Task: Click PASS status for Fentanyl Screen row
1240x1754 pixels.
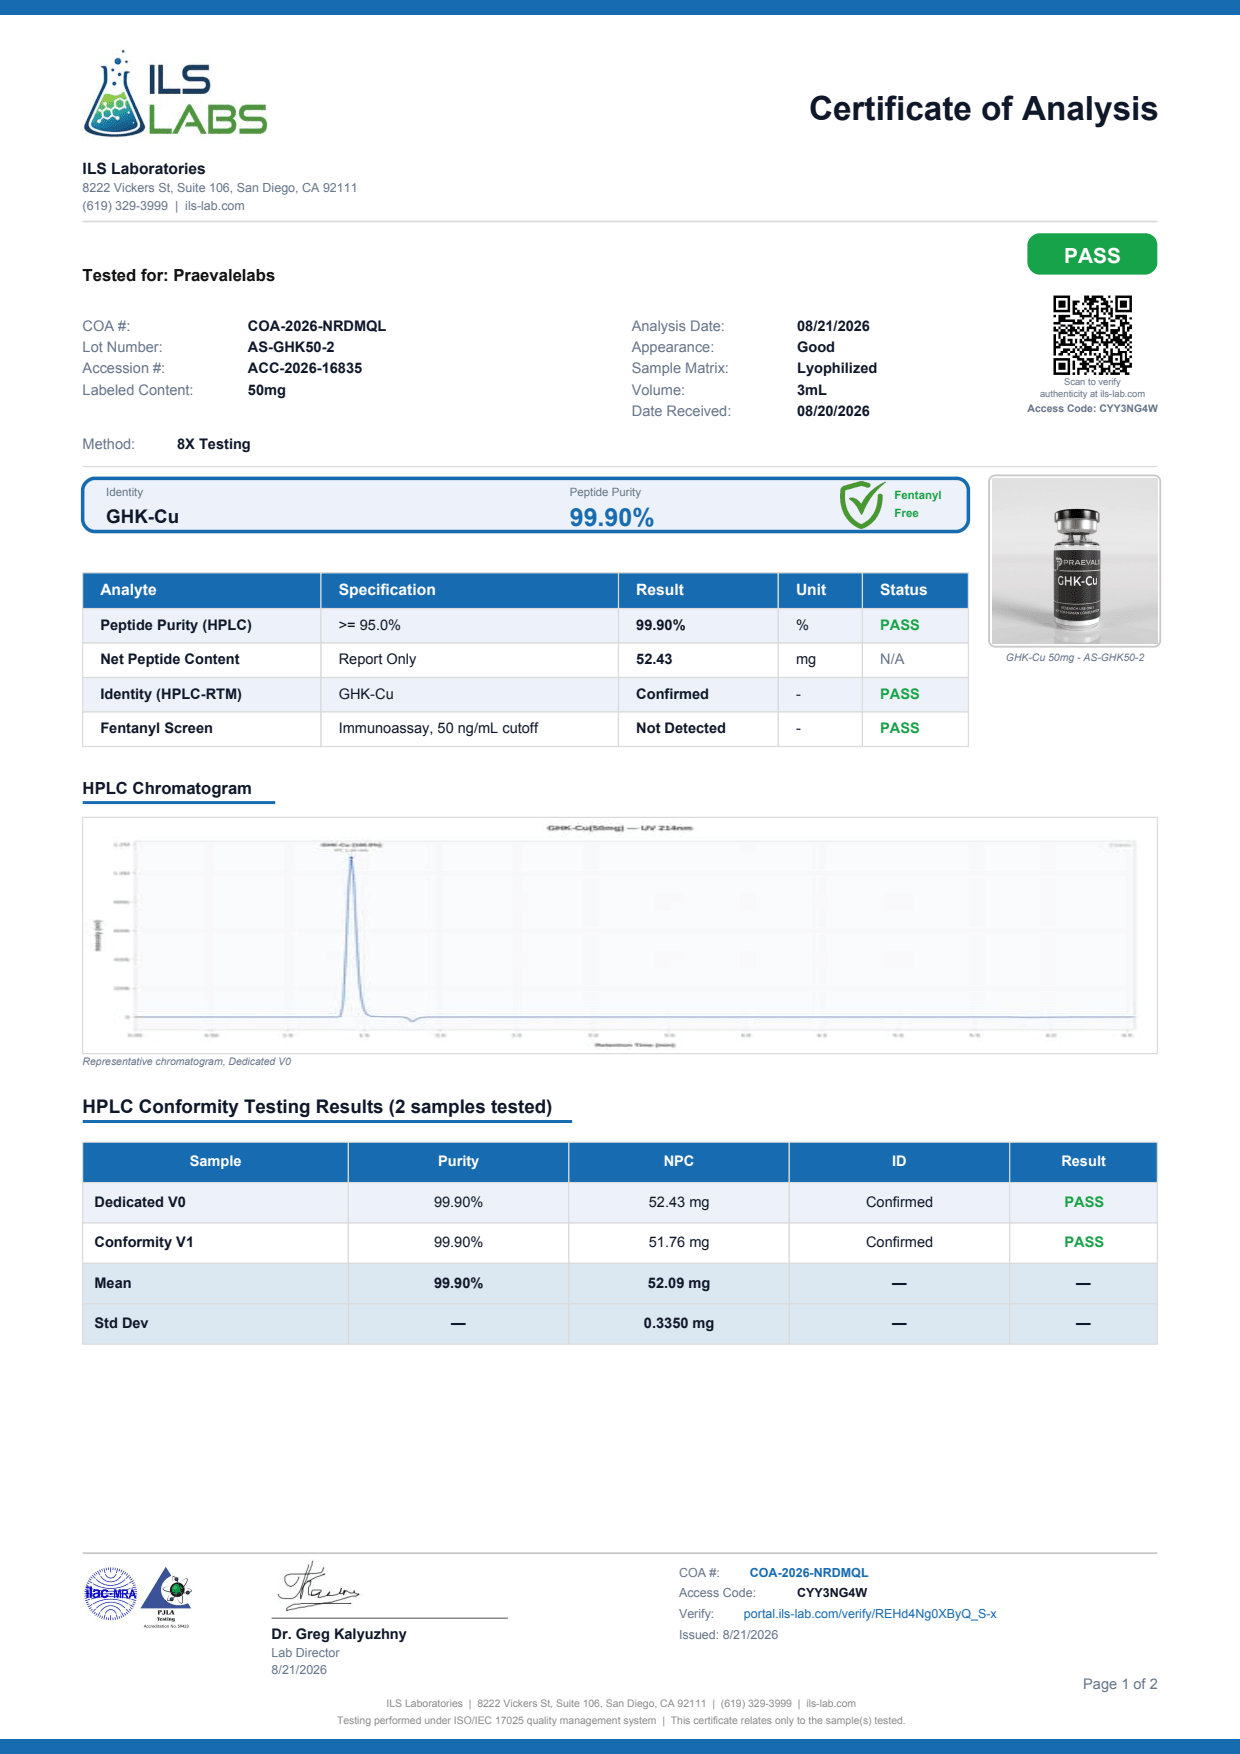Action: coord(899,728)
